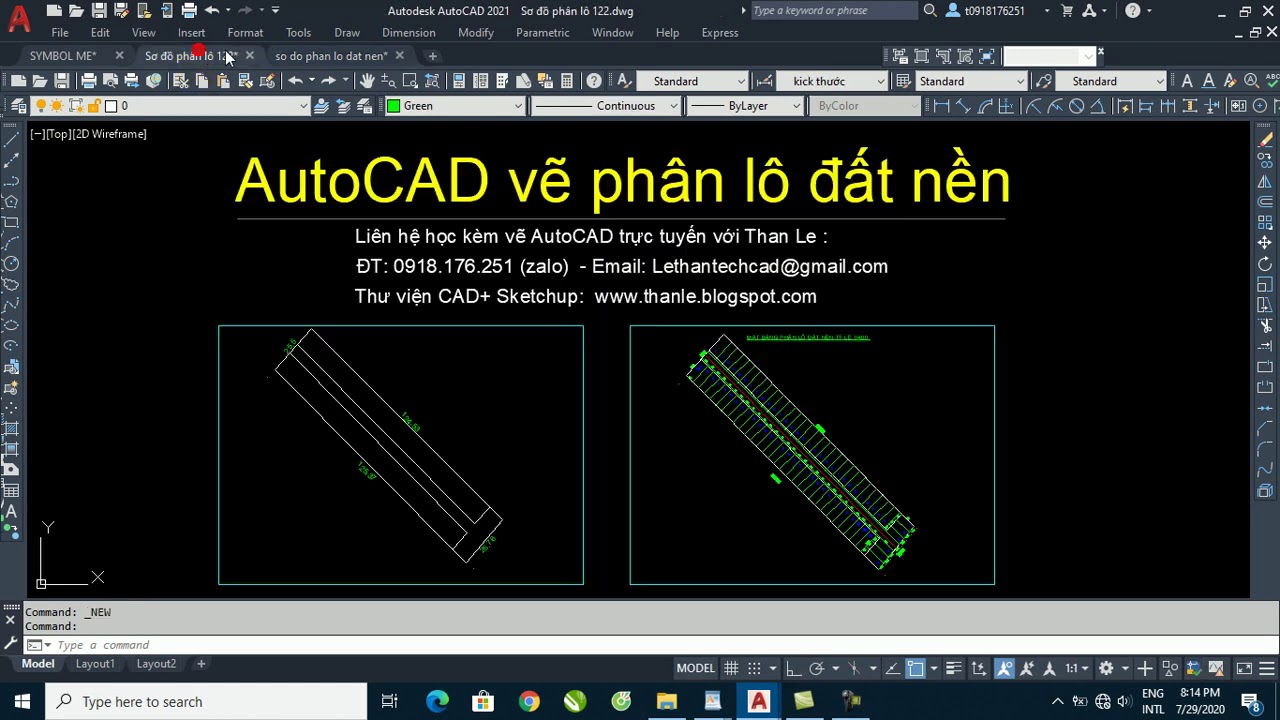1280x720 pixels.
Task: Open the Dimension menu
Action: pyautogui.click(x=409, y=33)
